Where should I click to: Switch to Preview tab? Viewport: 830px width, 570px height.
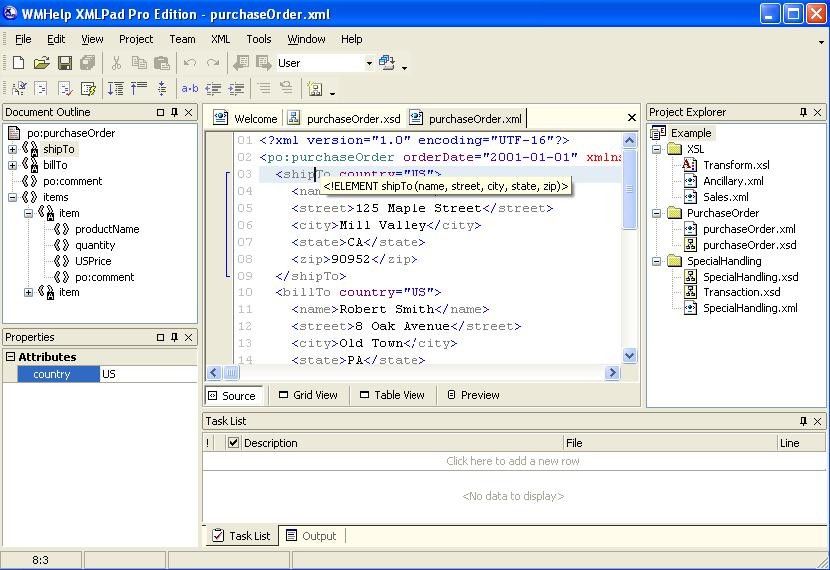[x=474, y=395]
